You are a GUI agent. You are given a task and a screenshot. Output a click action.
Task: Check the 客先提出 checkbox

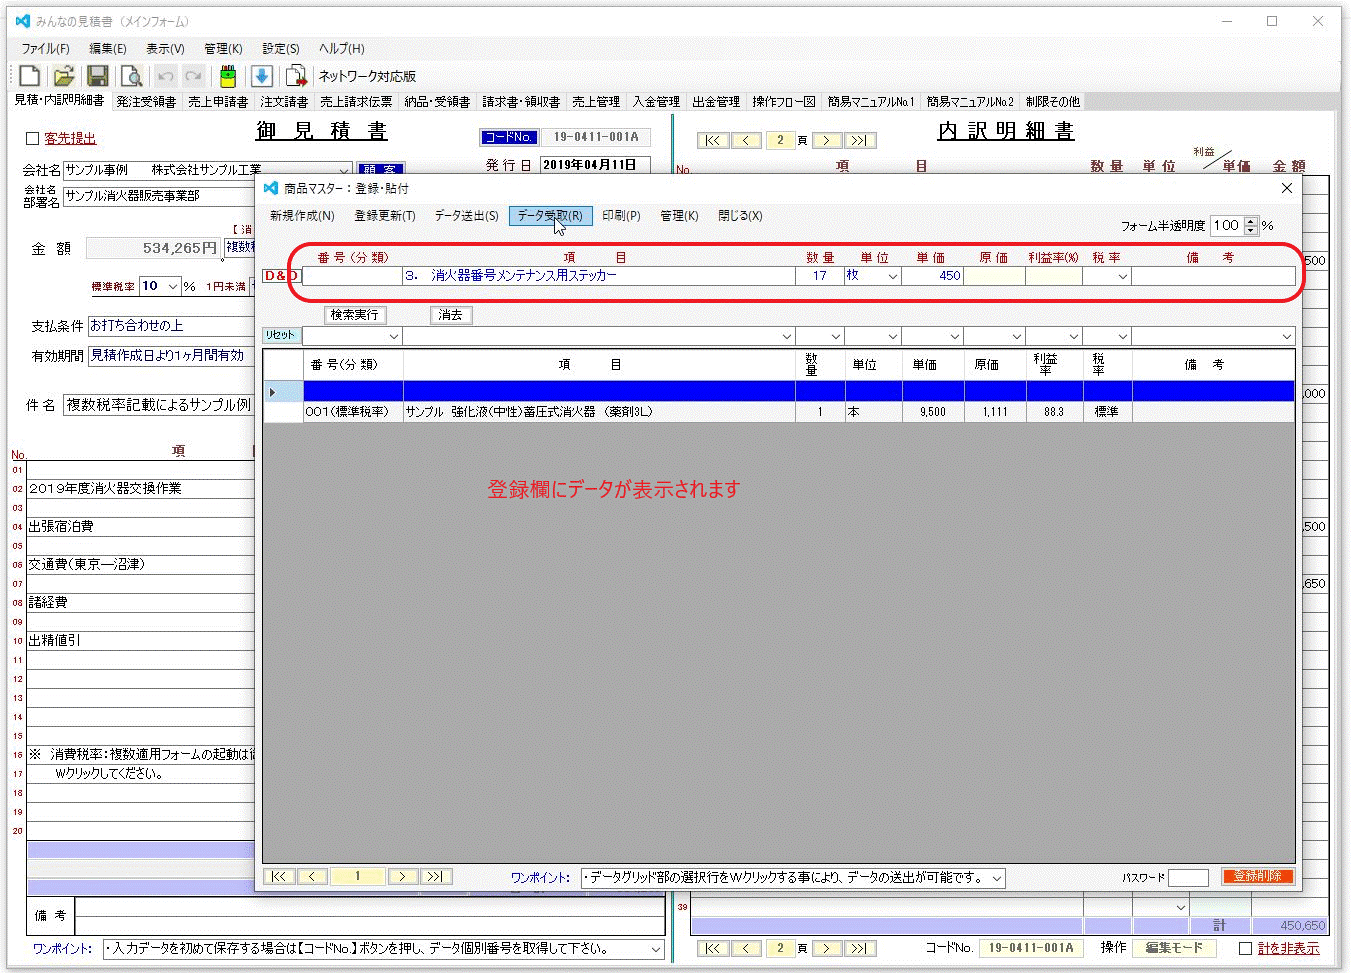click(x=32, y=139)
